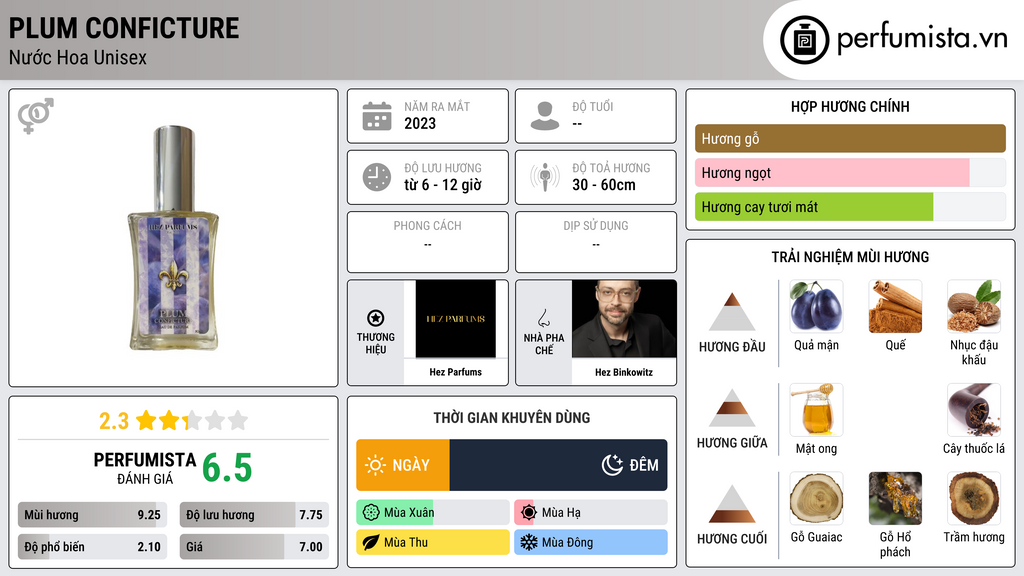Screen dimensions: 1024x576
Task: Click the PHONG CÁCH style card
Action: (428, 242)
